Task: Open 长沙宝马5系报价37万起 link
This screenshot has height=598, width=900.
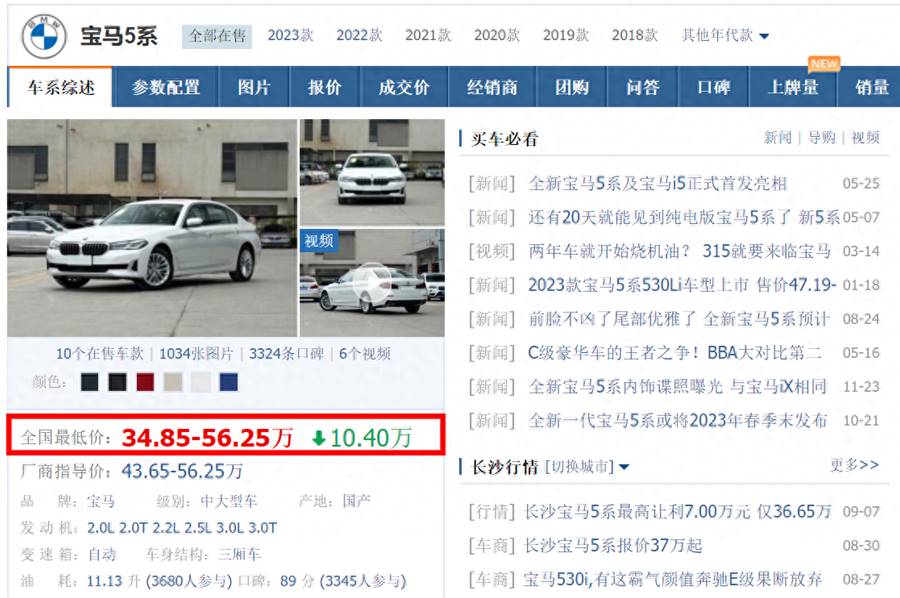Action: 612,545
